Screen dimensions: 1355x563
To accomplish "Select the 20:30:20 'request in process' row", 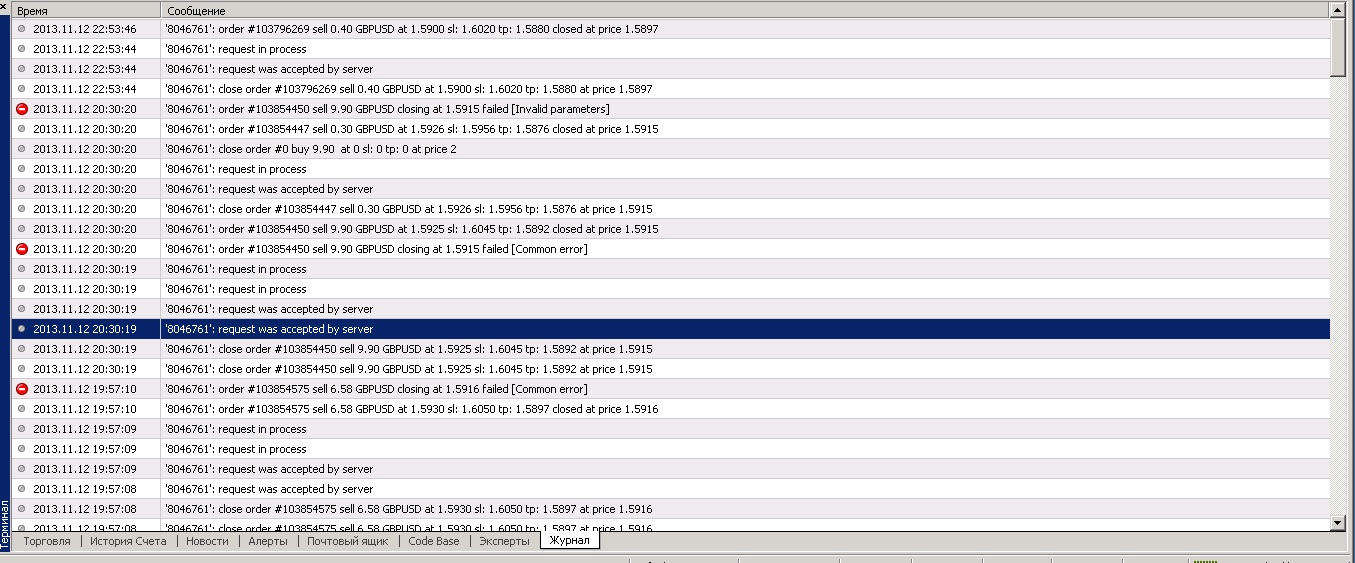I will pyautogui.click(x=671, y=169).
